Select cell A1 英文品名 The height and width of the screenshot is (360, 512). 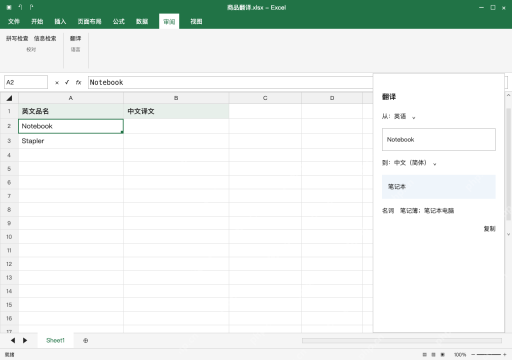(x=71, y=111)
